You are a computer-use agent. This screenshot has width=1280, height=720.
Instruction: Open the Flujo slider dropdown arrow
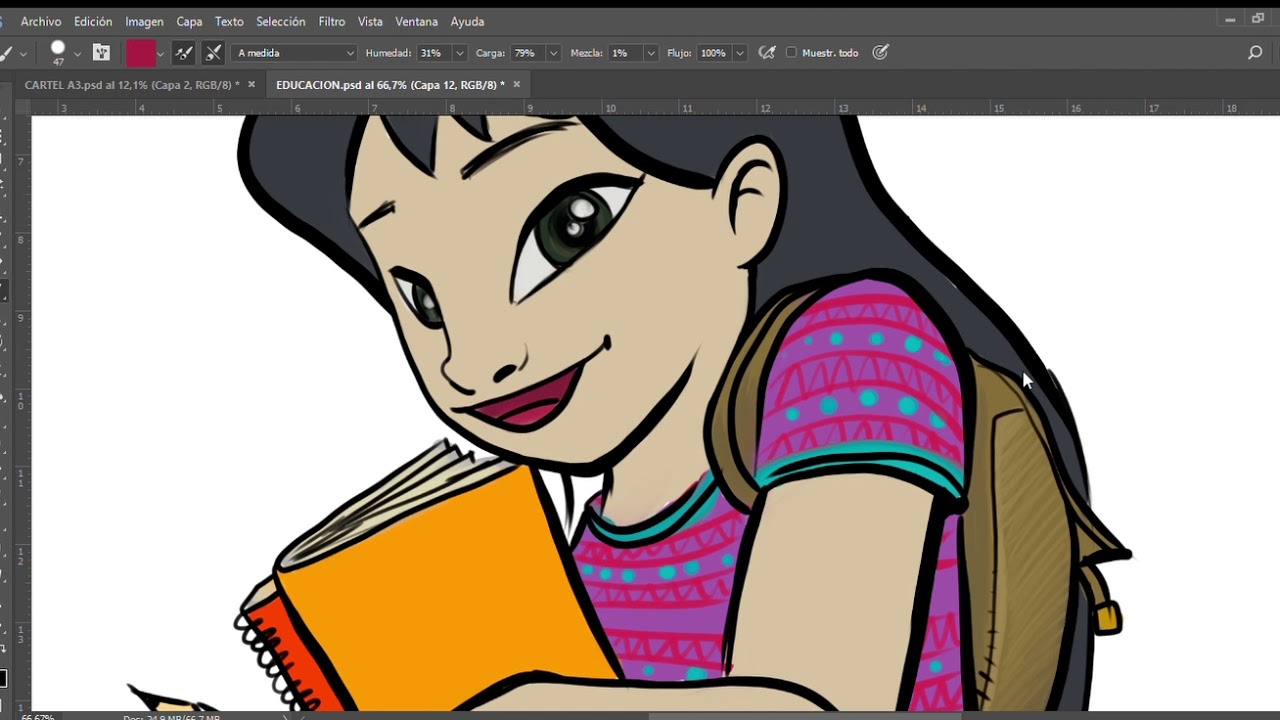[x=740, y=53]
